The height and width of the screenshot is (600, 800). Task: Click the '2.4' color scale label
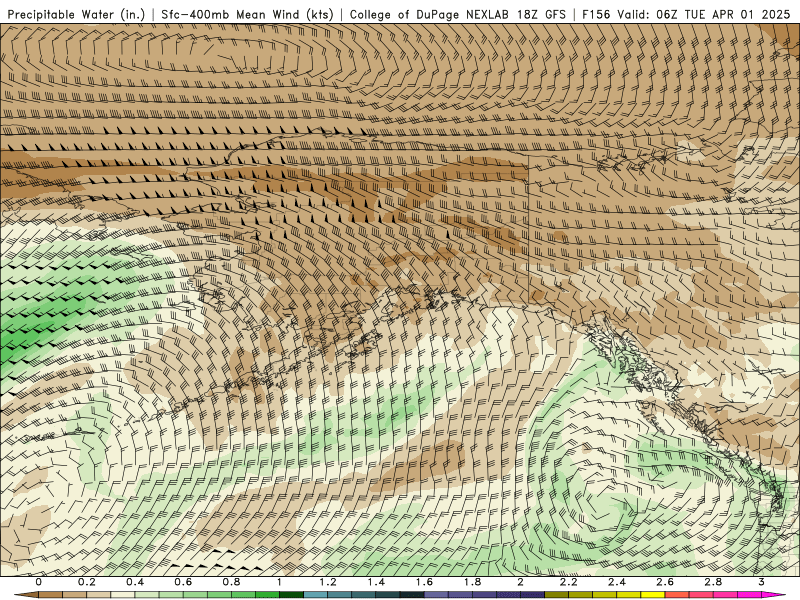(x=617, y=582)
